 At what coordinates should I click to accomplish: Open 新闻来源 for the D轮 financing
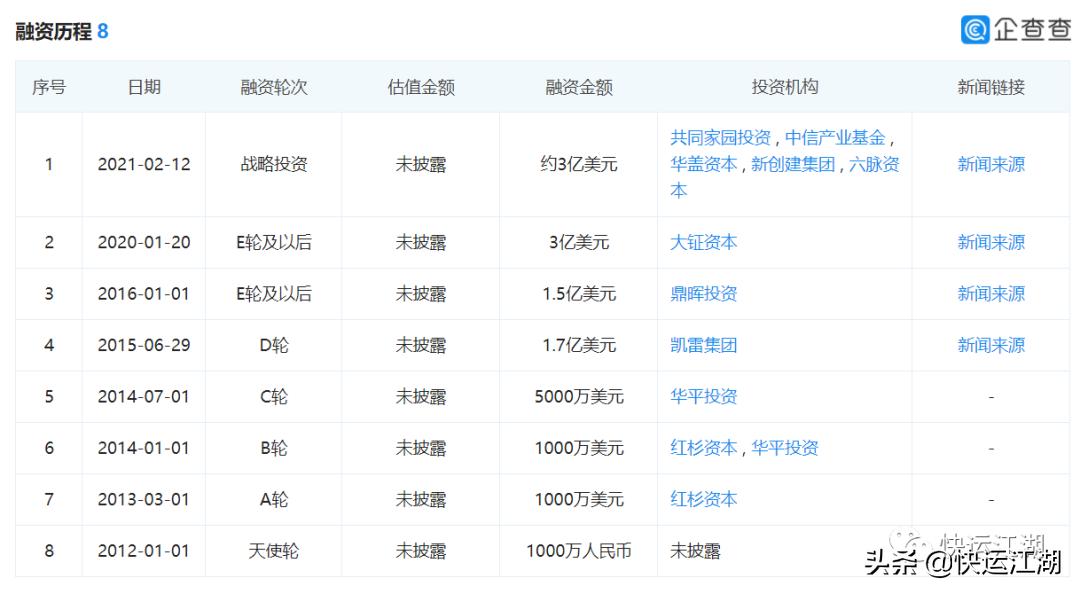click(991, 345)
